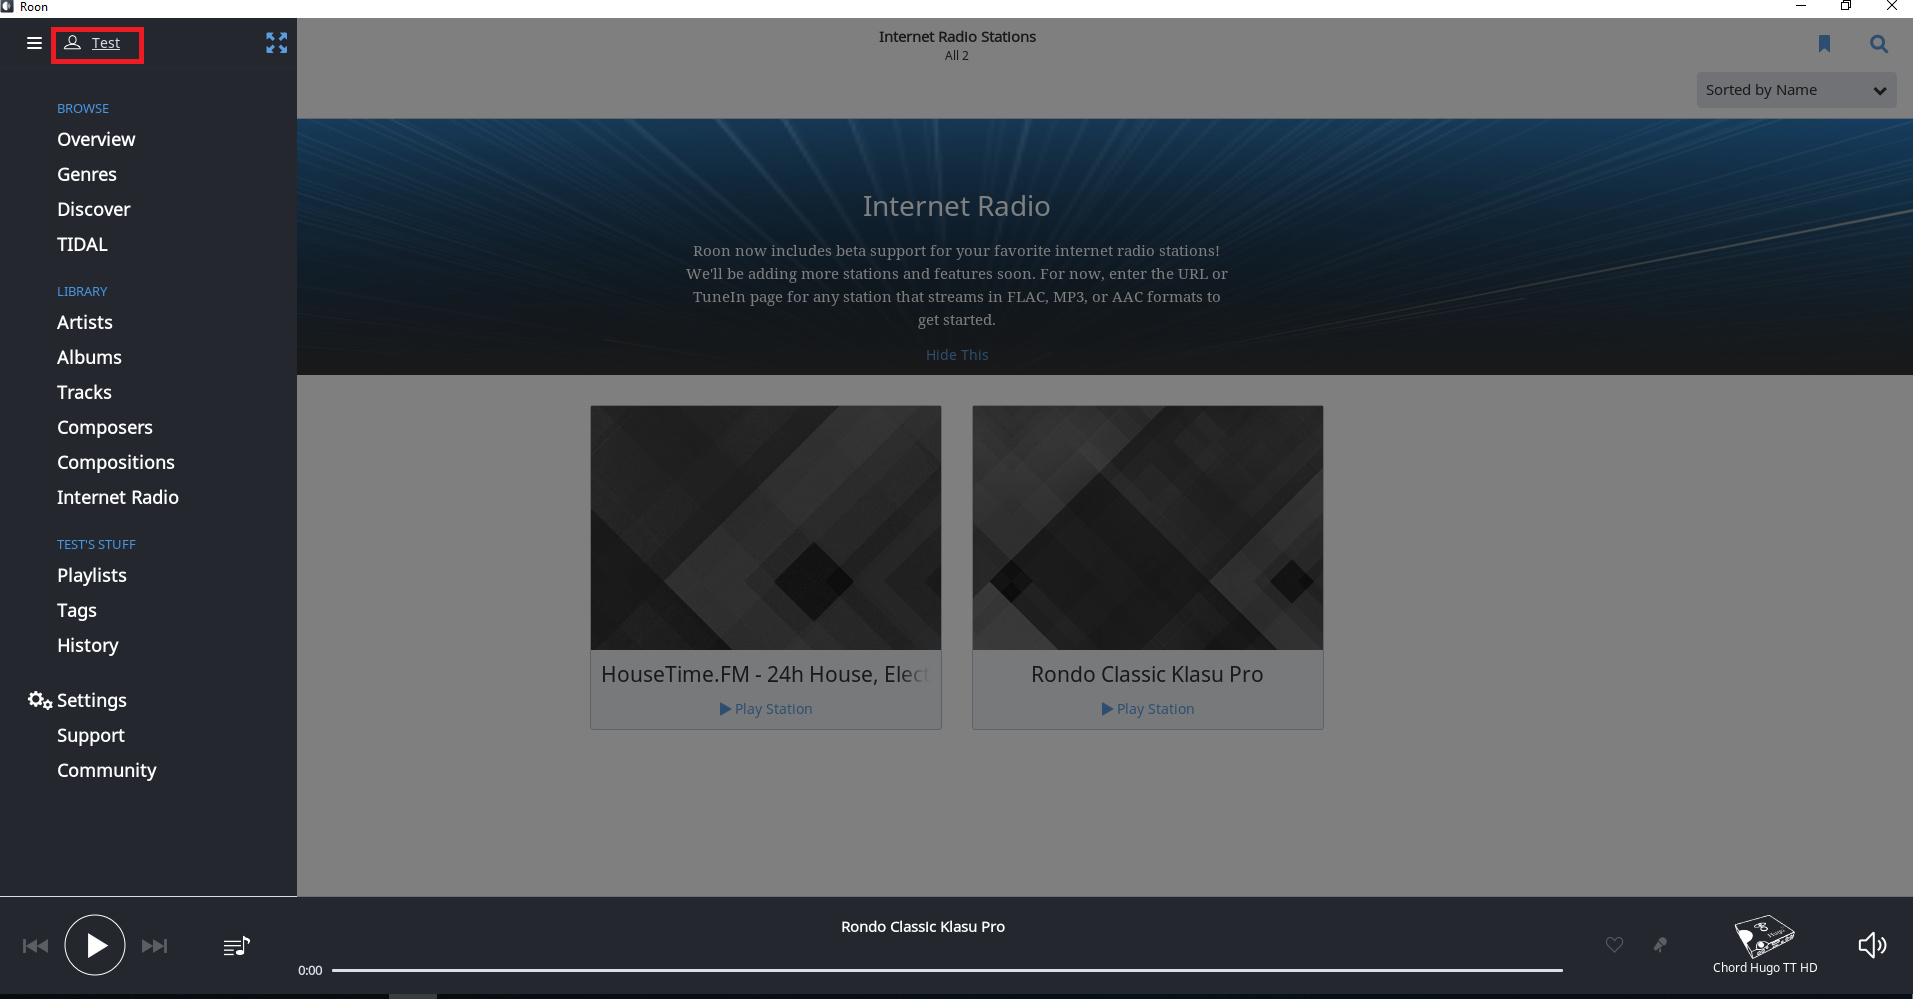1913x999 pixels.
Task: Open bookmarks icon at top right
Action: pos(1824,44)
